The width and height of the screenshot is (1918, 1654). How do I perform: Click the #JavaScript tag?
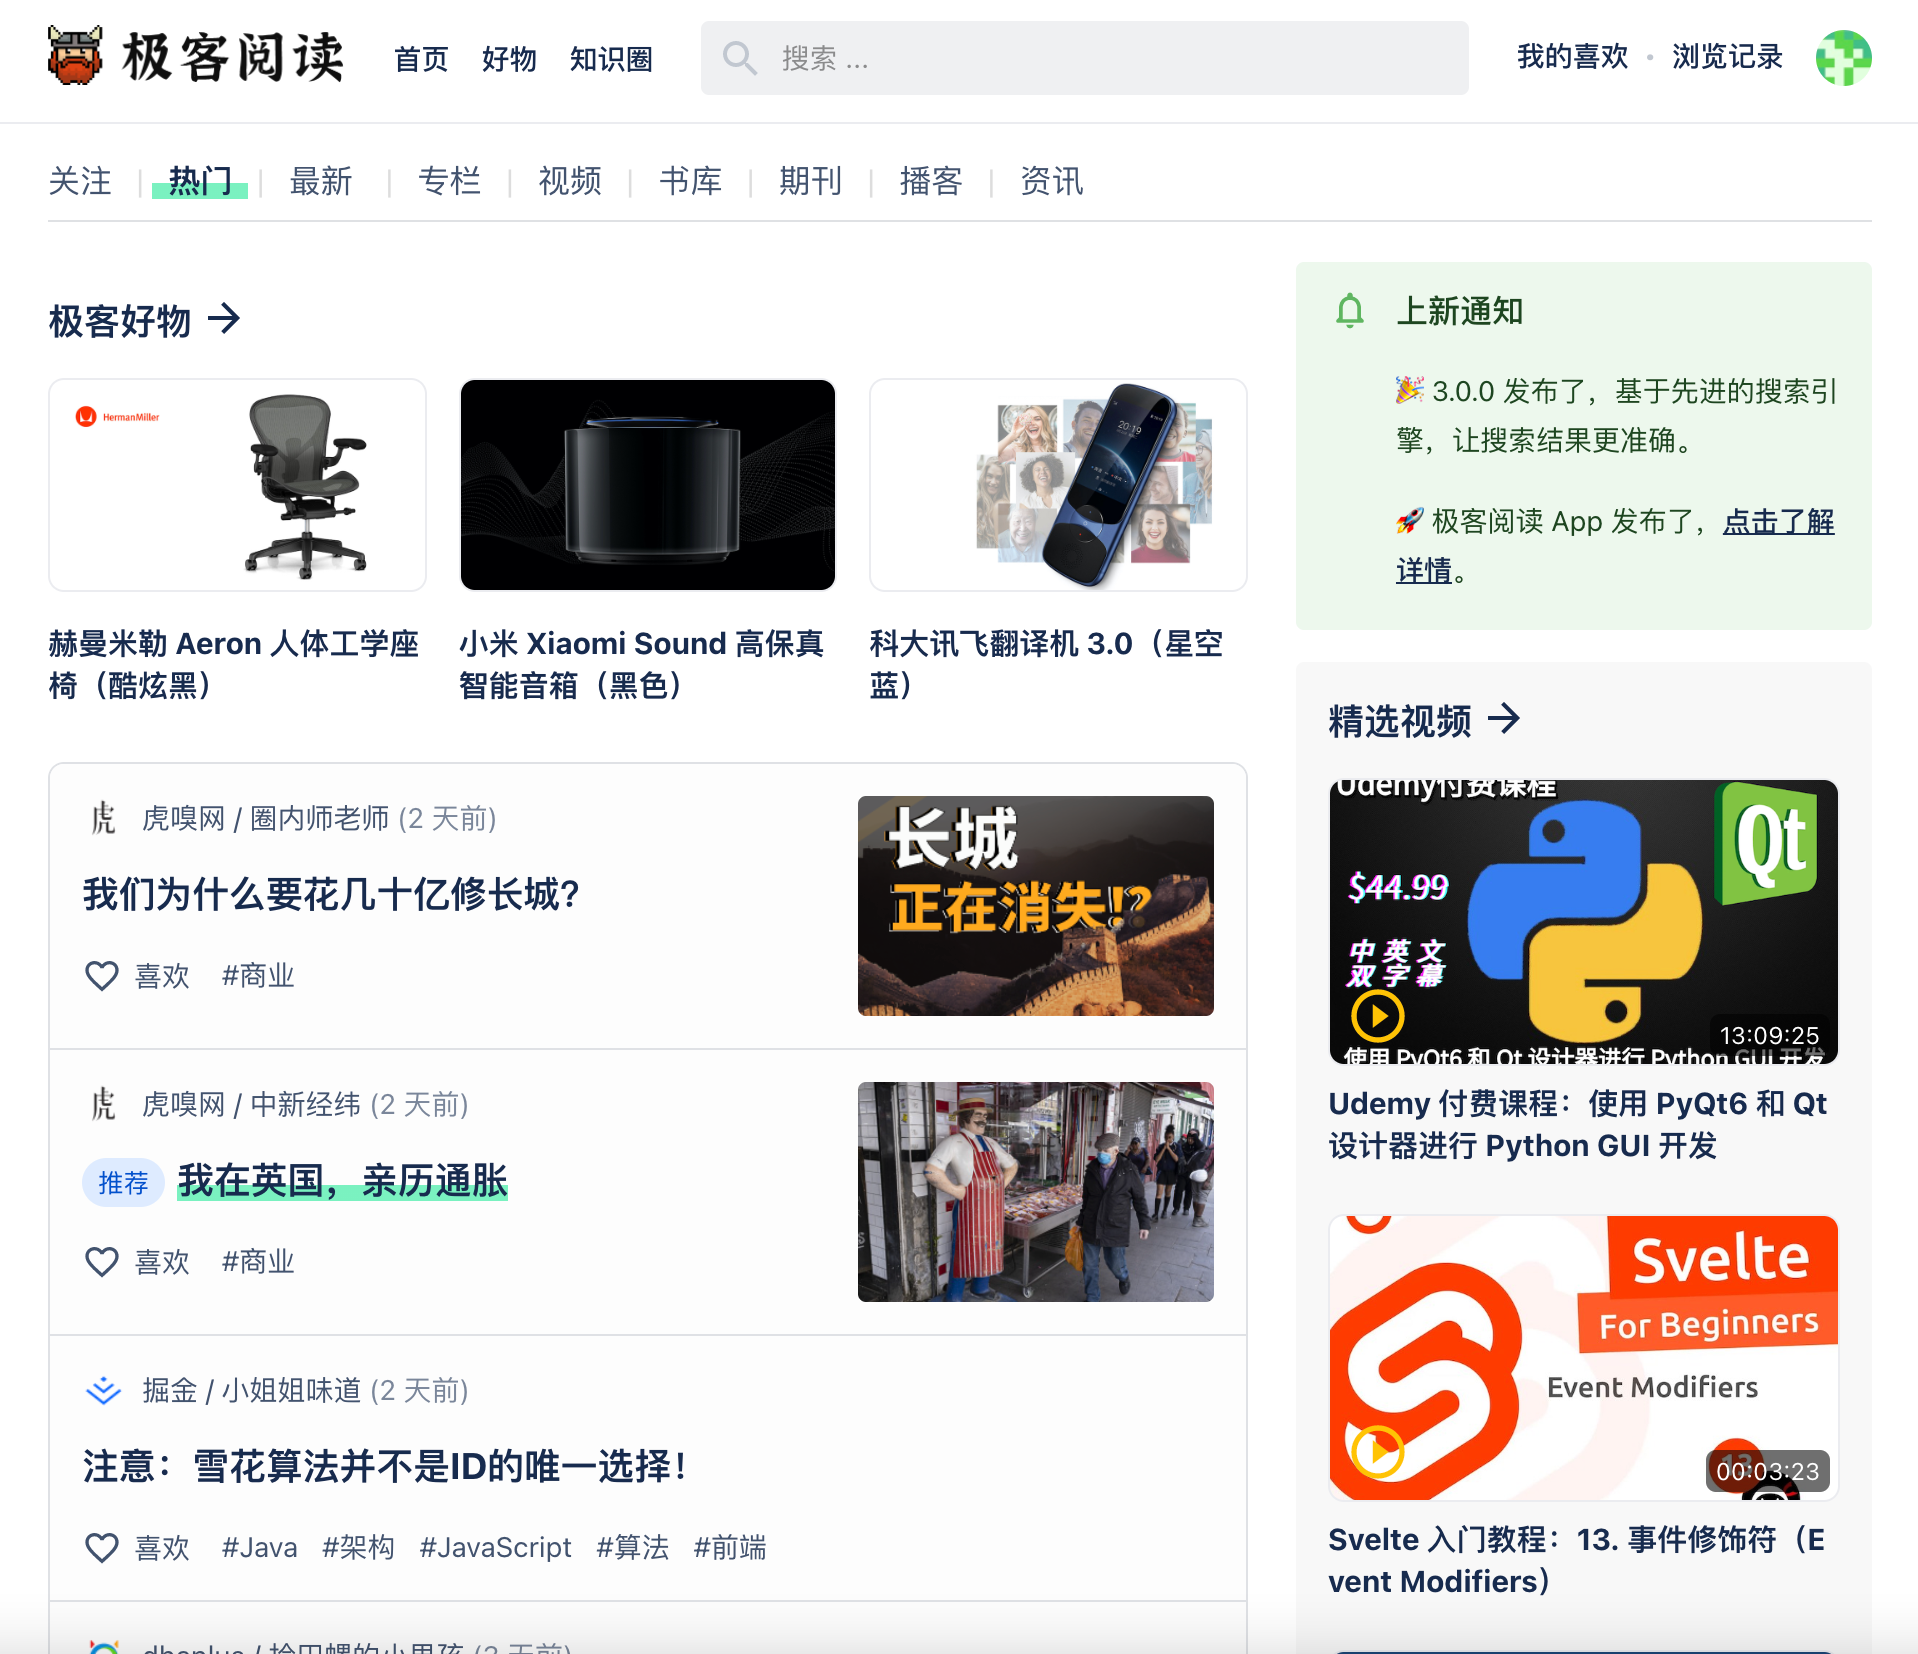(x=495, y=1548)
